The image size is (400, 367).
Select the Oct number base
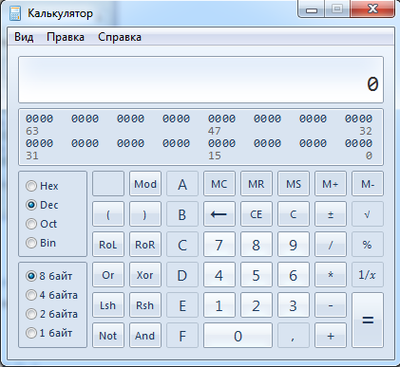(42, 224)
